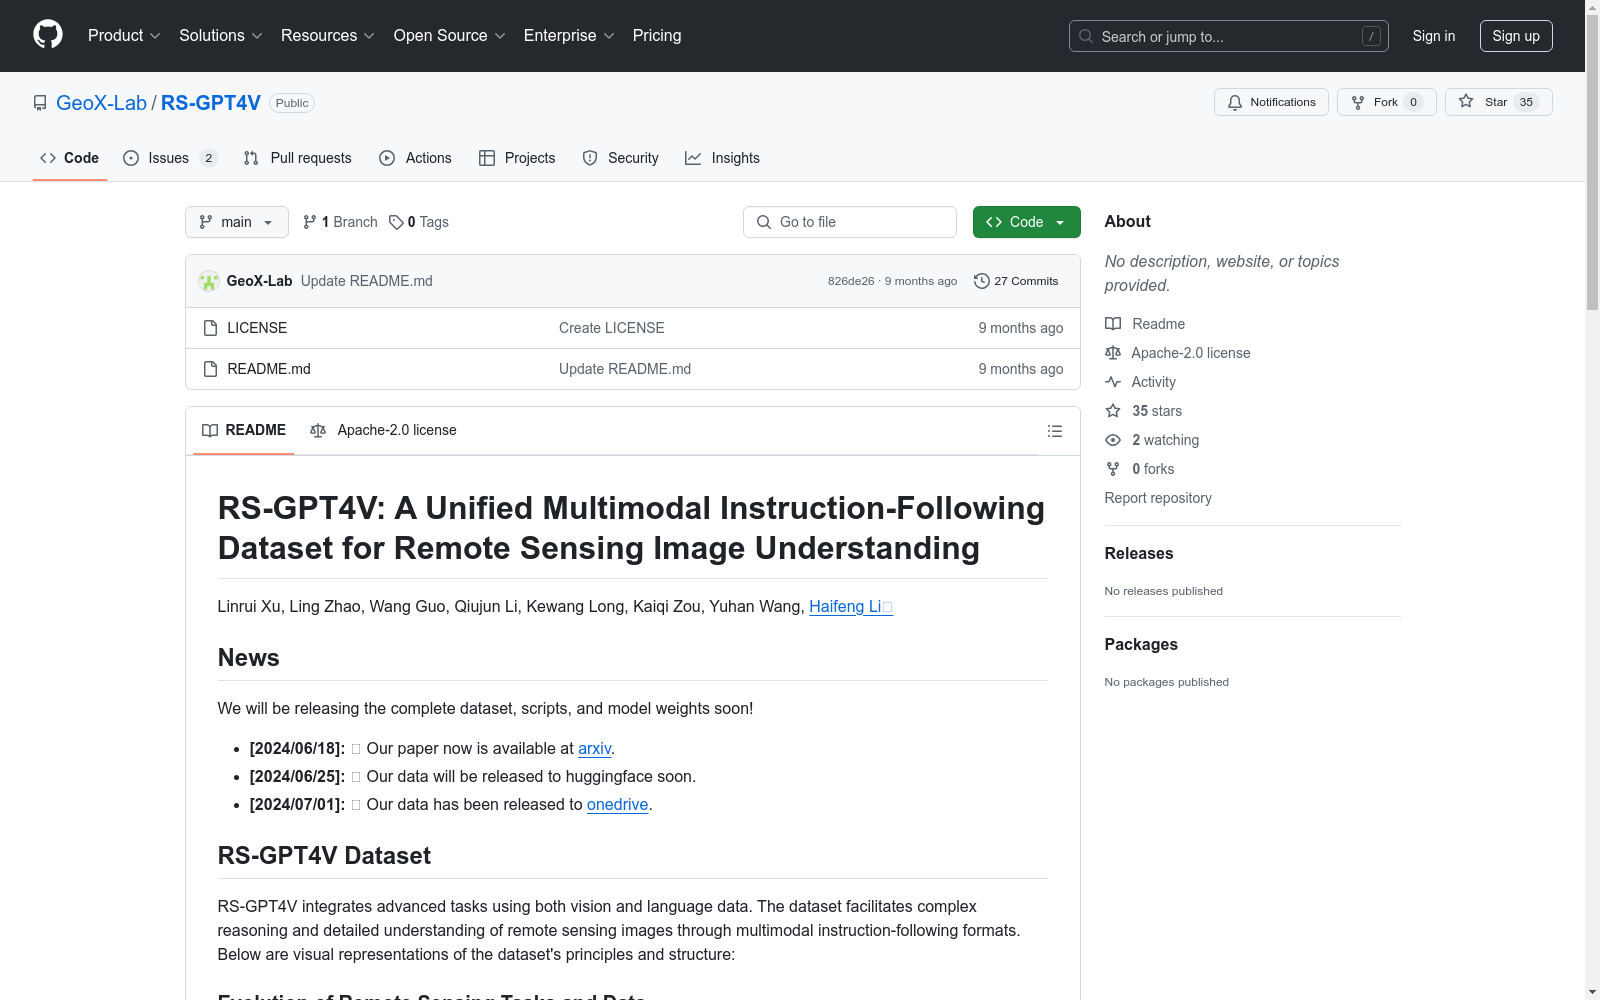Click the LICENSE file icon
The image size is (1600, 1000).
[210, 328]
